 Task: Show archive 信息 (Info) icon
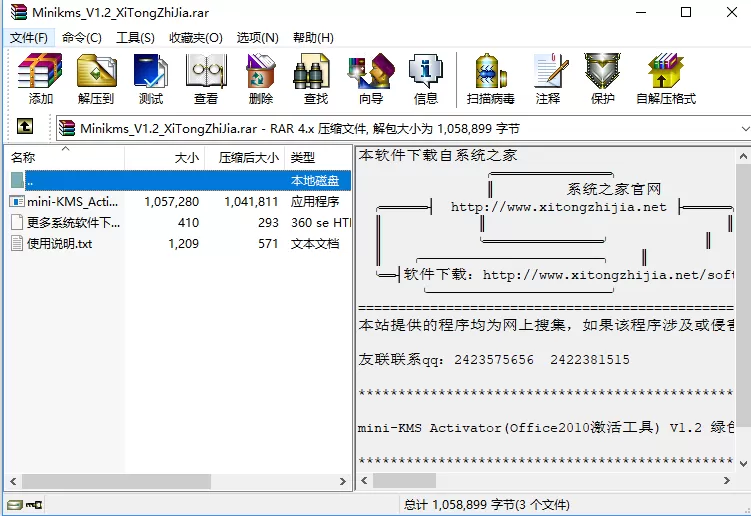[426, 79]
